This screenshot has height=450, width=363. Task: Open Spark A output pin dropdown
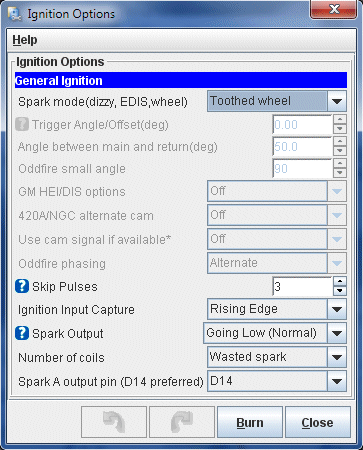coord(277,381)
